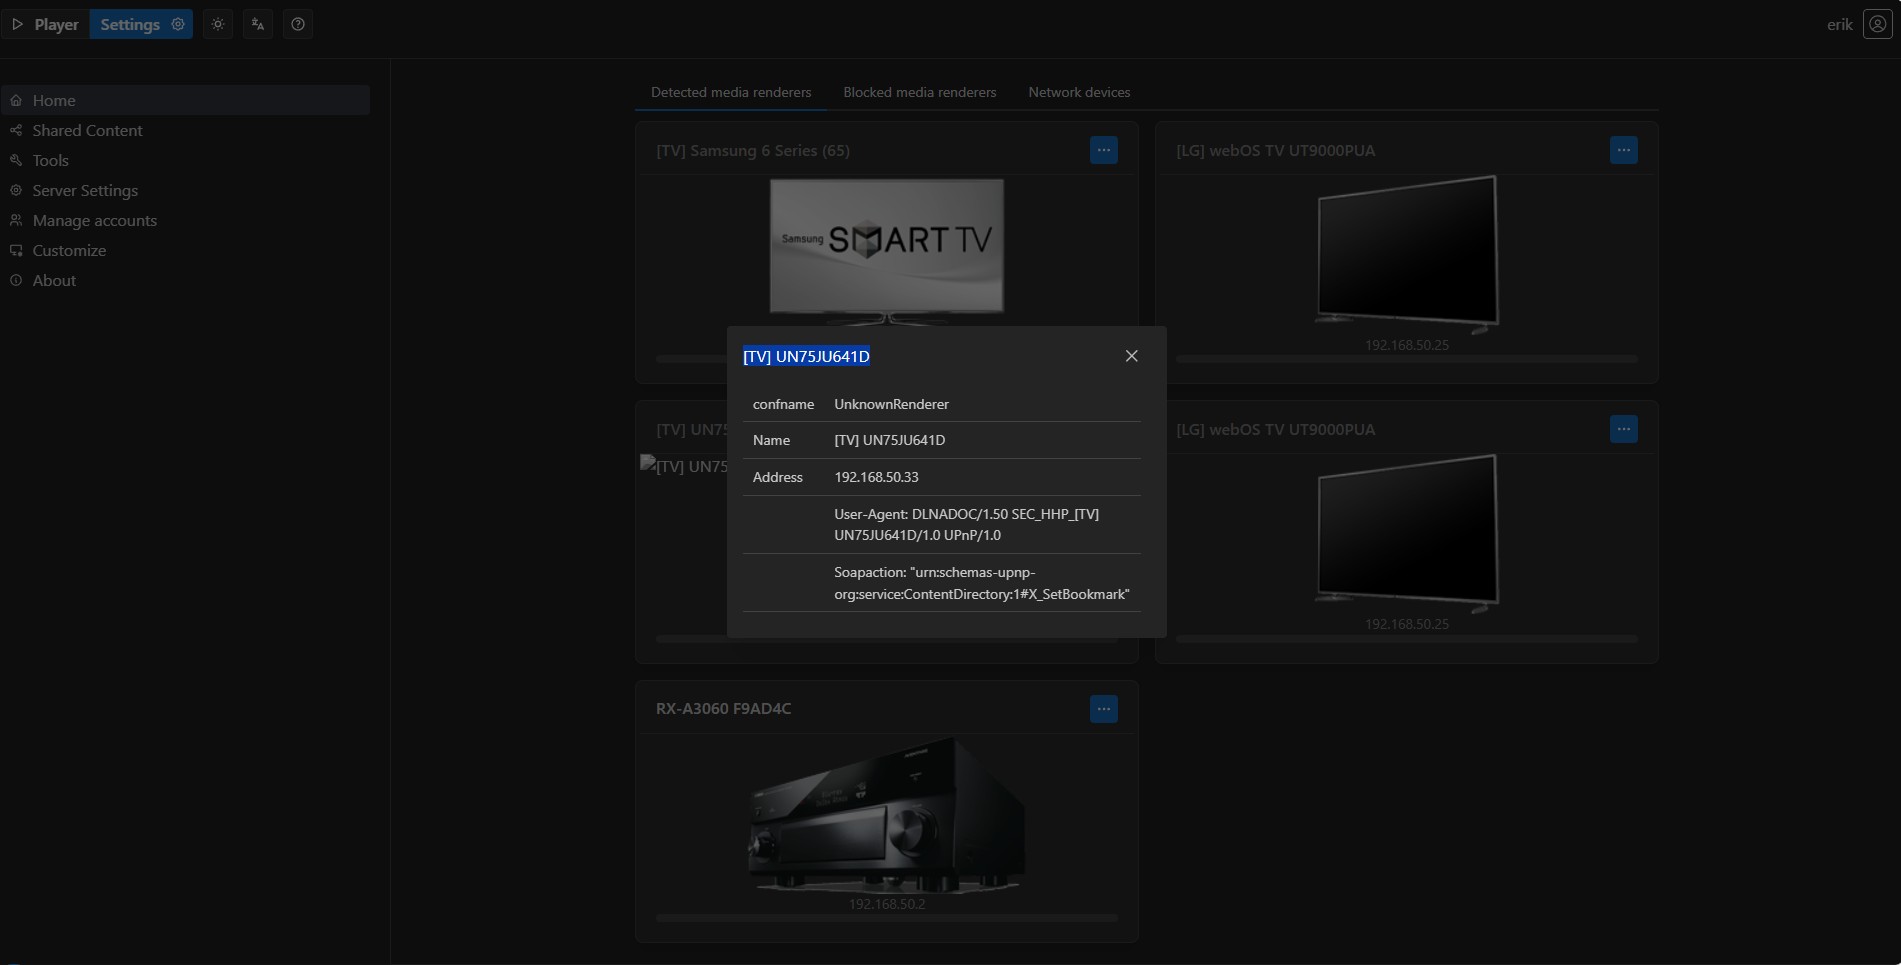Click the 192.168.50.2 address under the receiver

(x=887, y=904)
